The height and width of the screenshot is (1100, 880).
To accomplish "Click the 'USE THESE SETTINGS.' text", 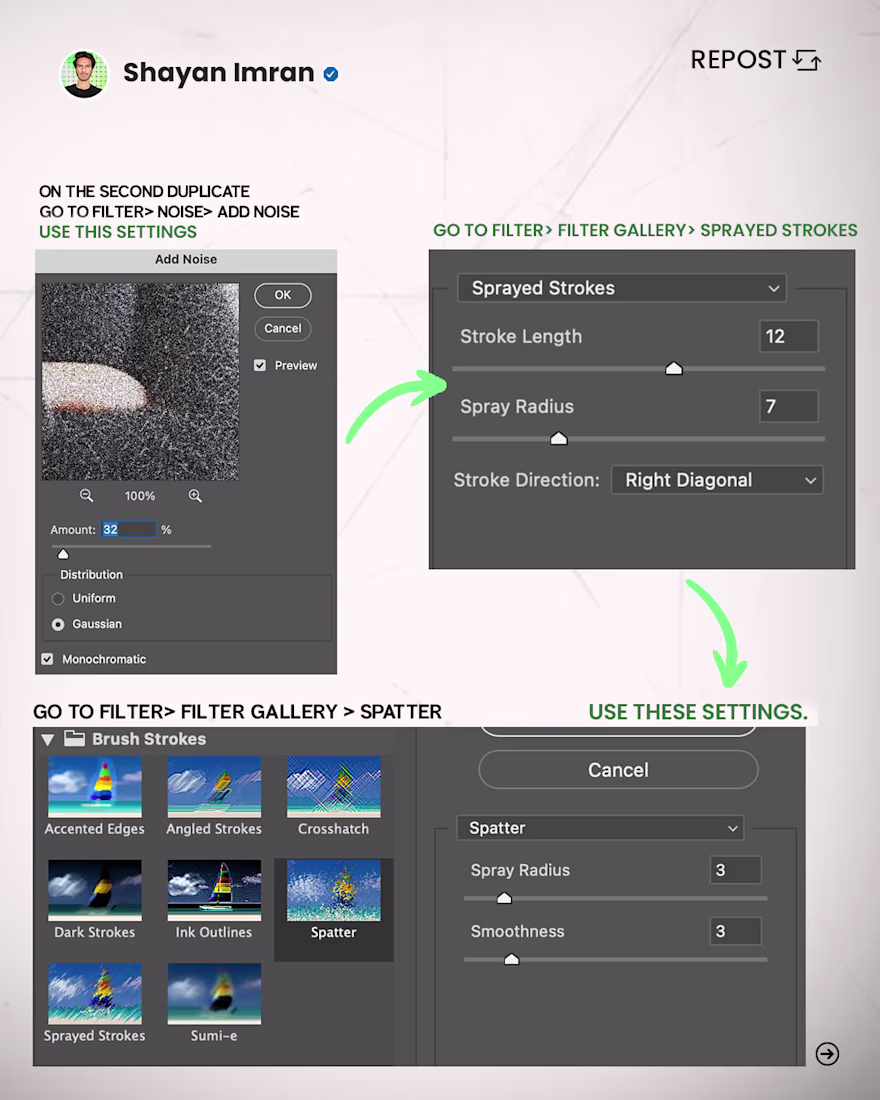I will click(x=698, y=712).
